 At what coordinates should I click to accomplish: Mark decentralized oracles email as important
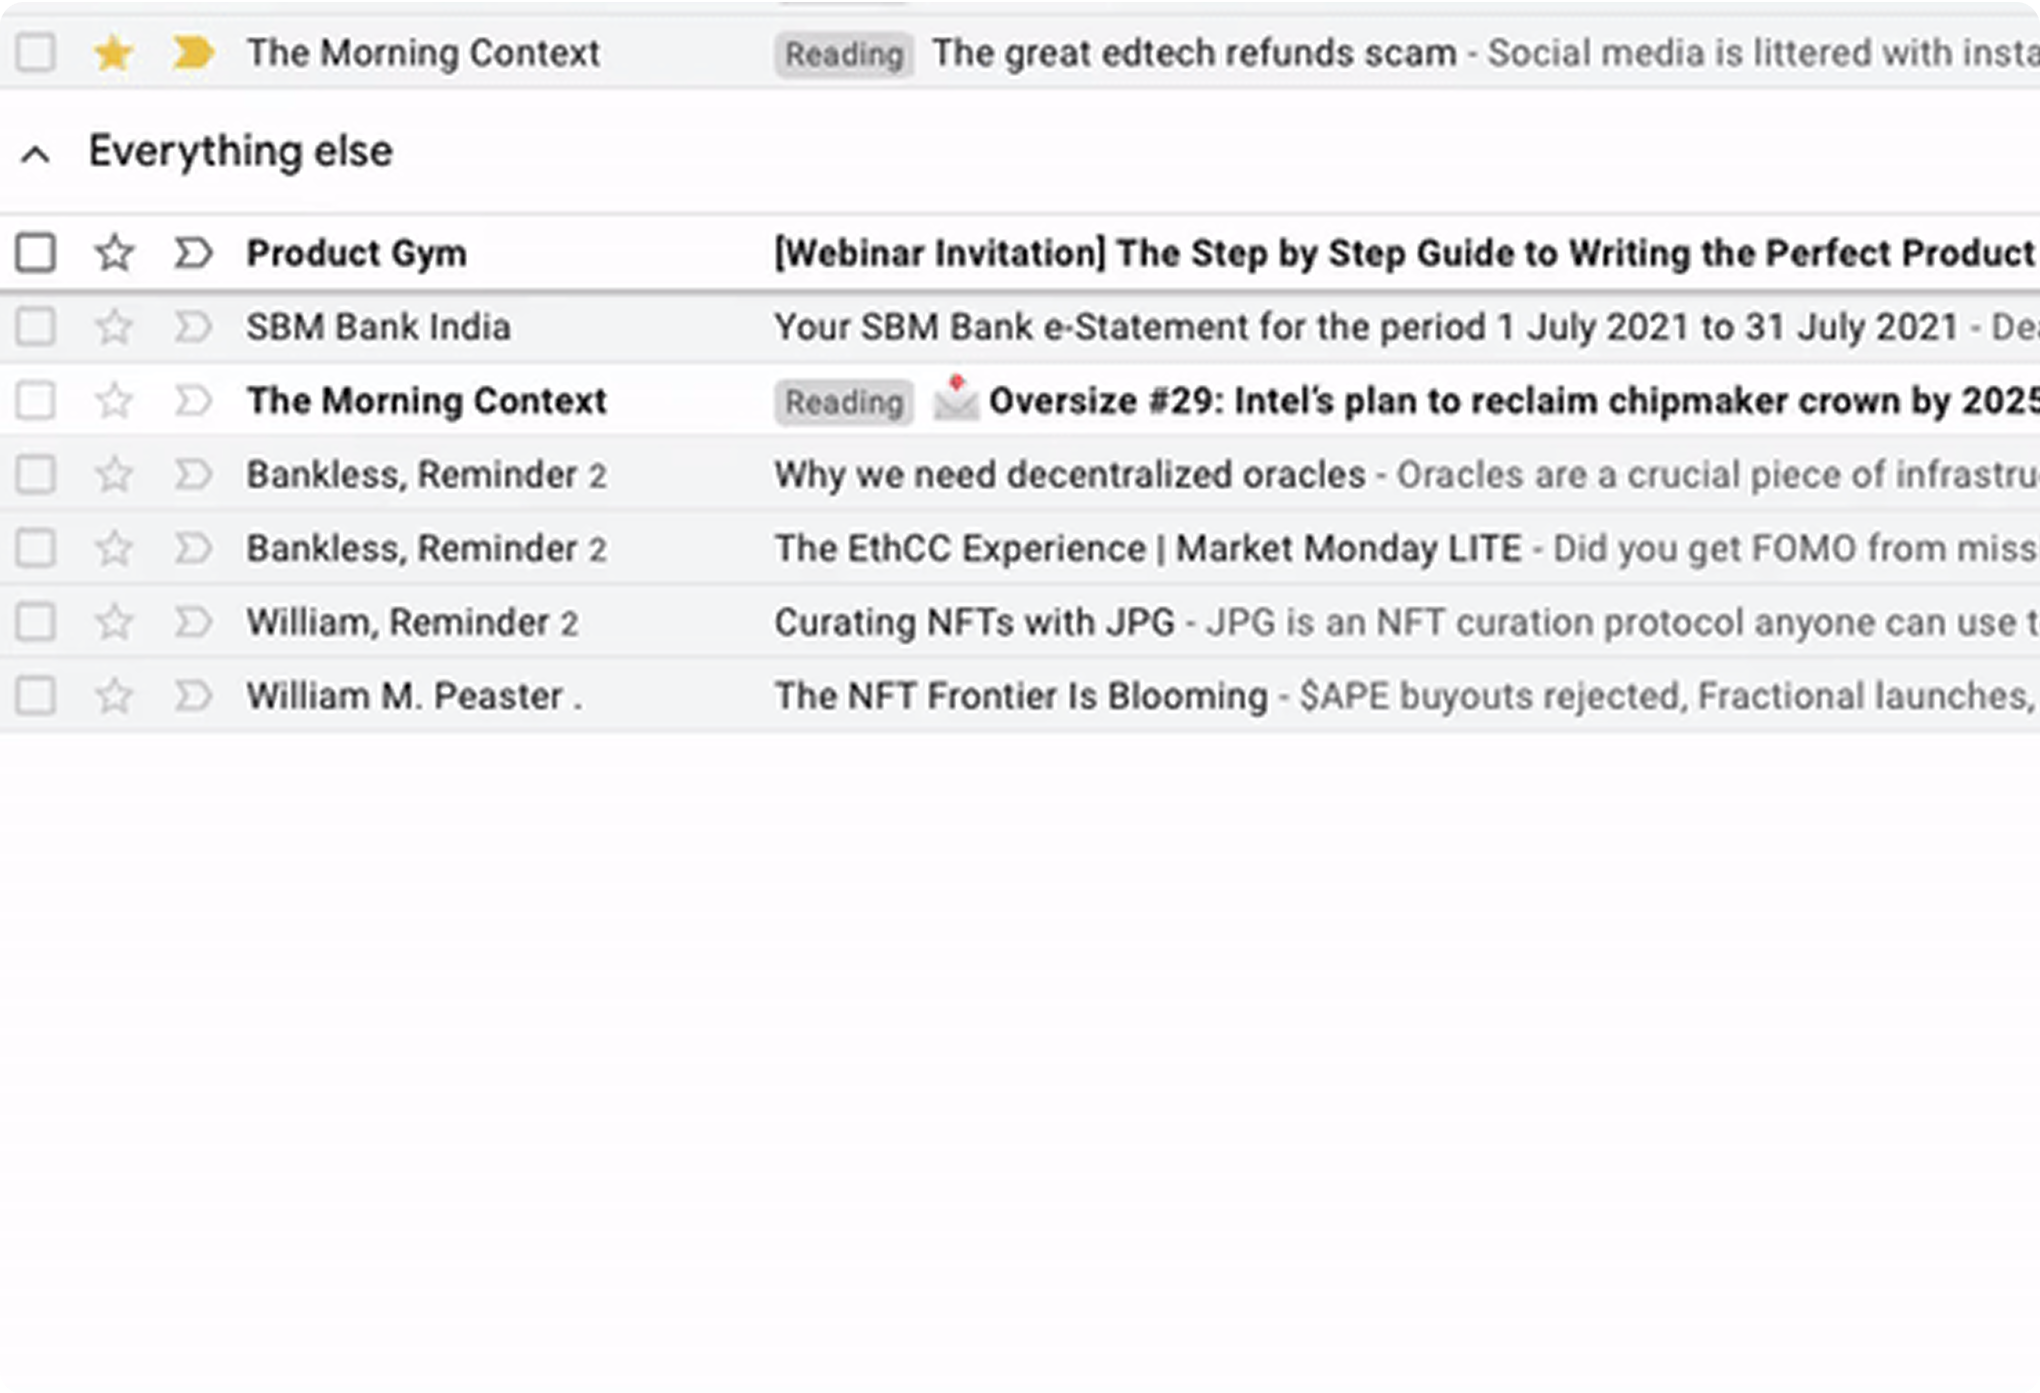193,475
